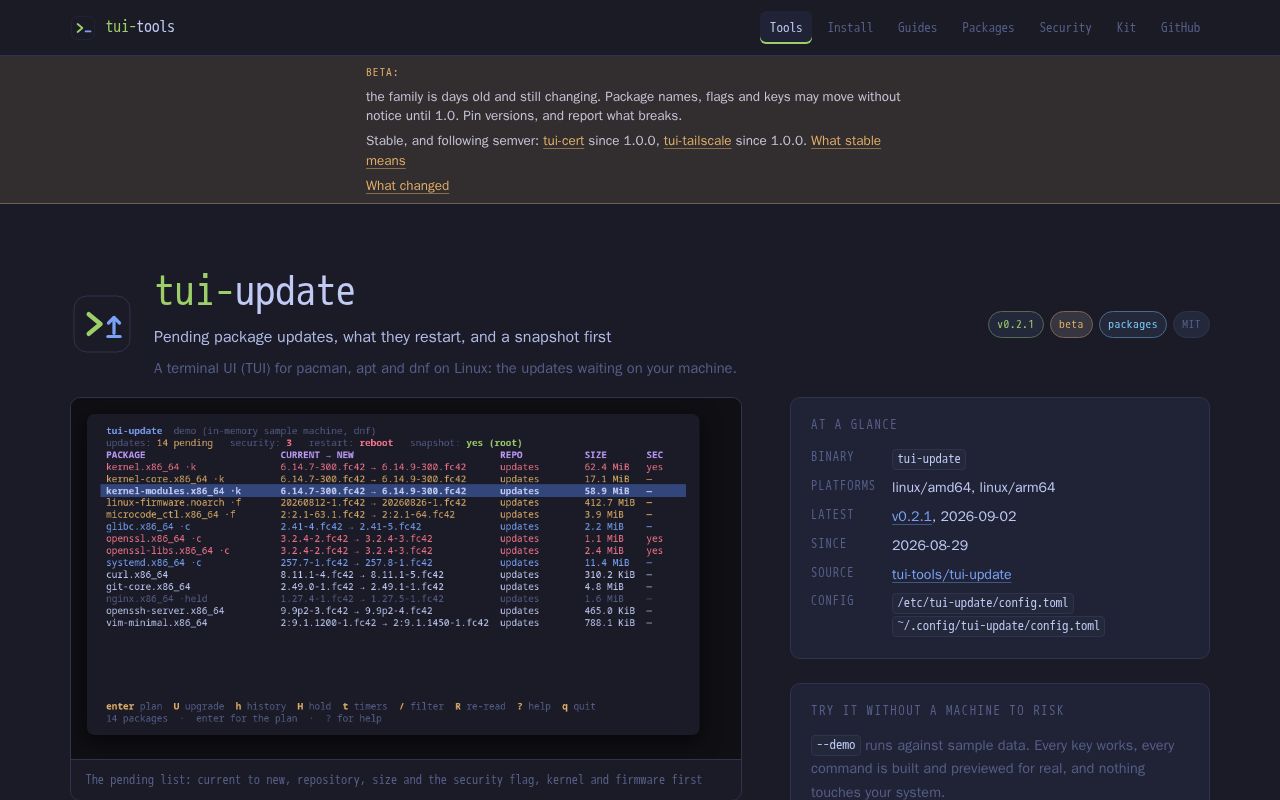Image resolution: width=1280 pixels, height=800 pixels.
Task: Click the tui-update binary name chip
Action: click(928, 459)
